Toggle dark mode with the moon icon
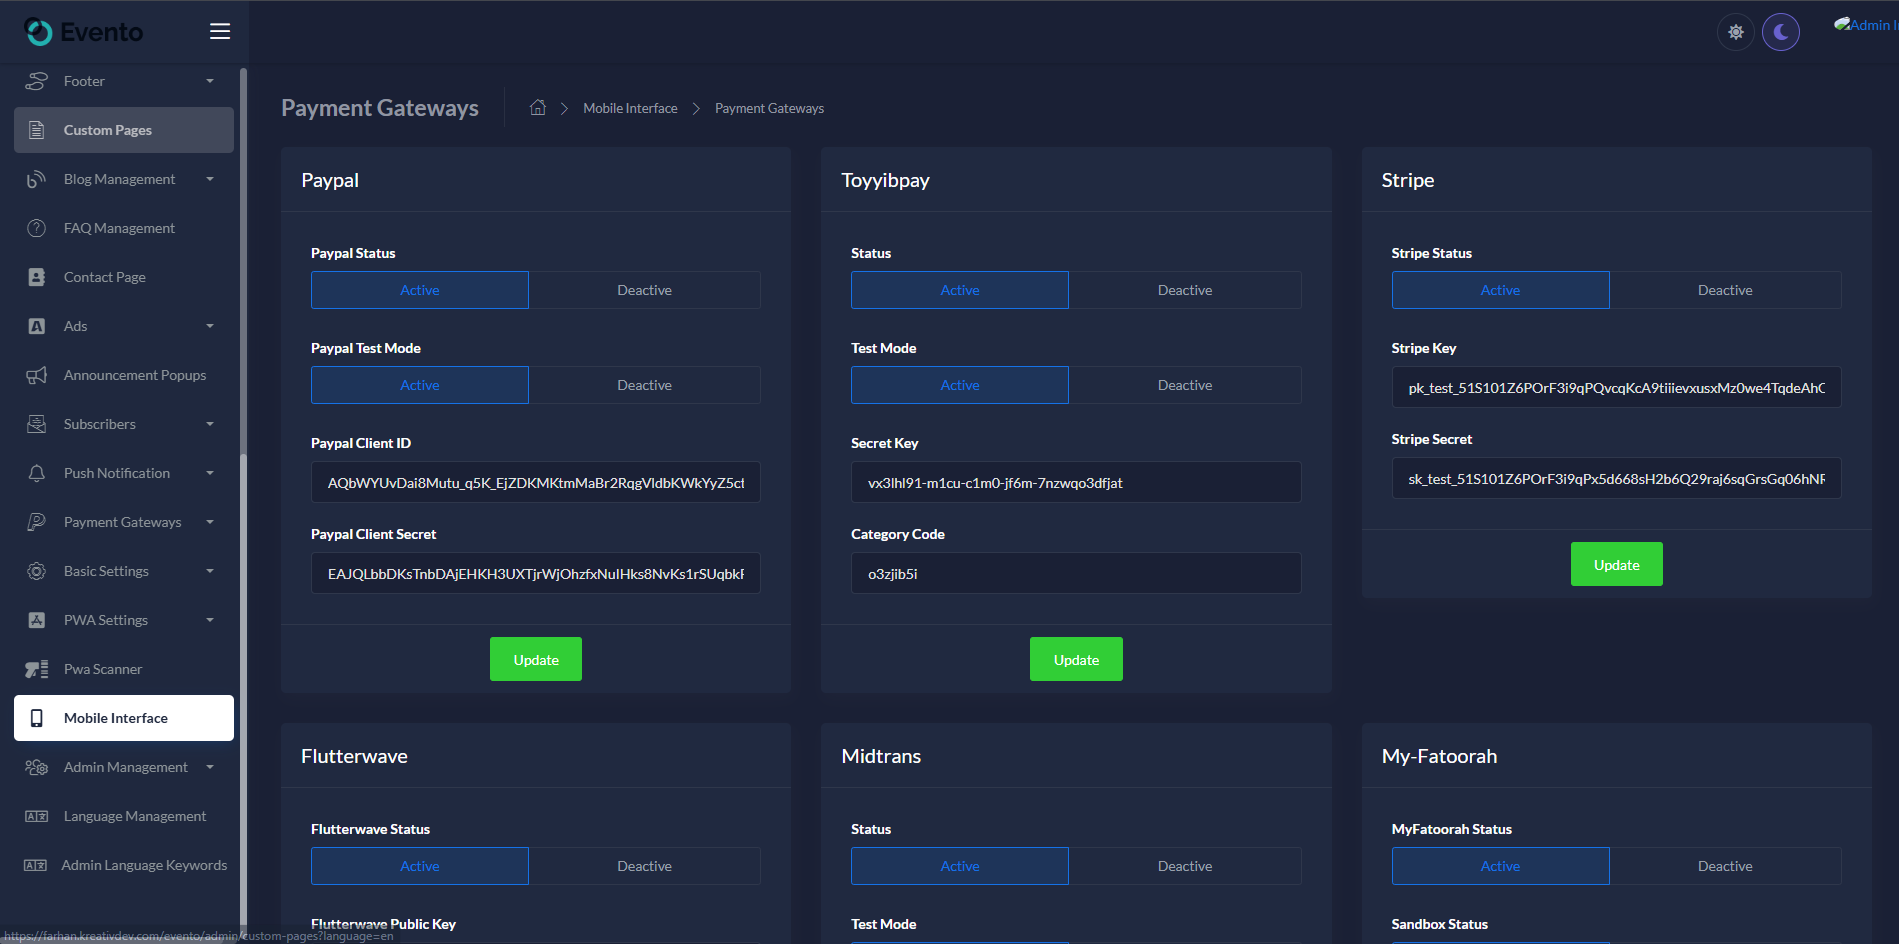This screenshot has height=944, width=1899. click(1781, 31)
